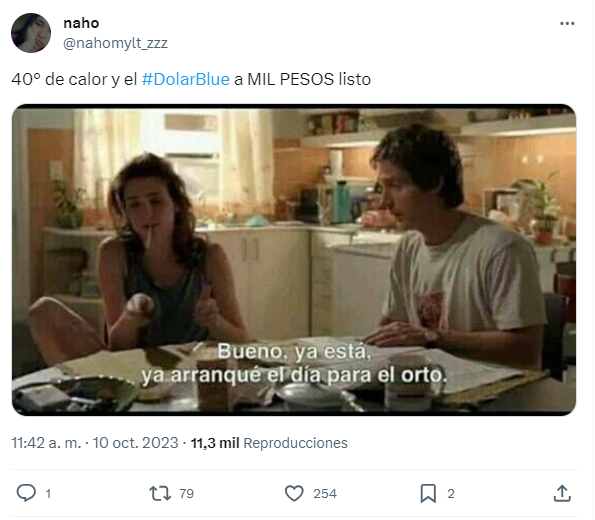Open the three-dot more options menu
The height and width of the screenshot is (520, 595).
point(567,24)
